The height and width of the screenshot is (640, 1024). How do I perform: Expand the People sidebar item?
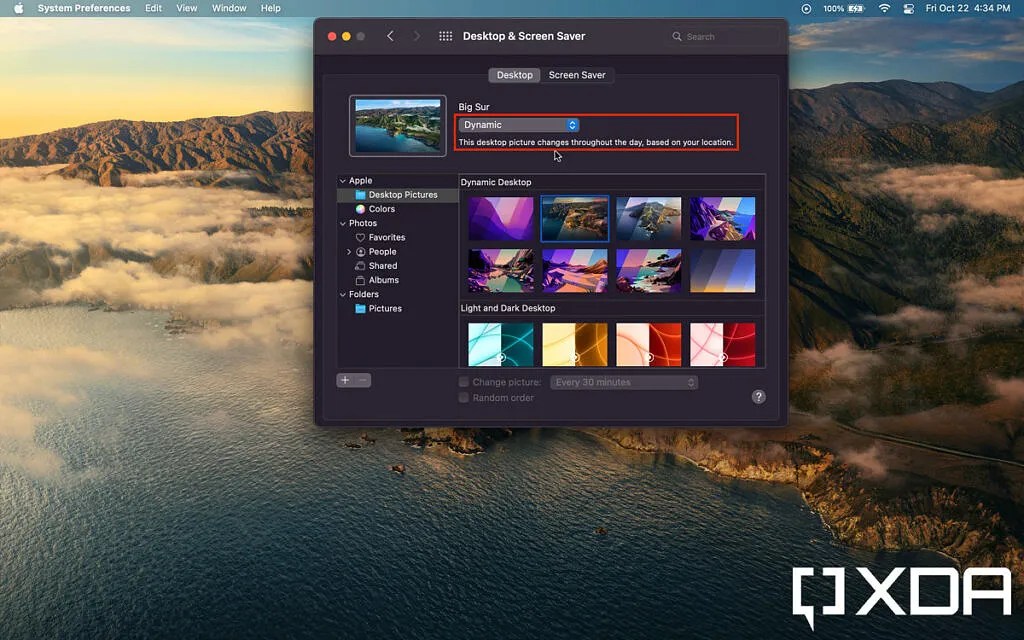pyautogui.click(x=348, y=251)
